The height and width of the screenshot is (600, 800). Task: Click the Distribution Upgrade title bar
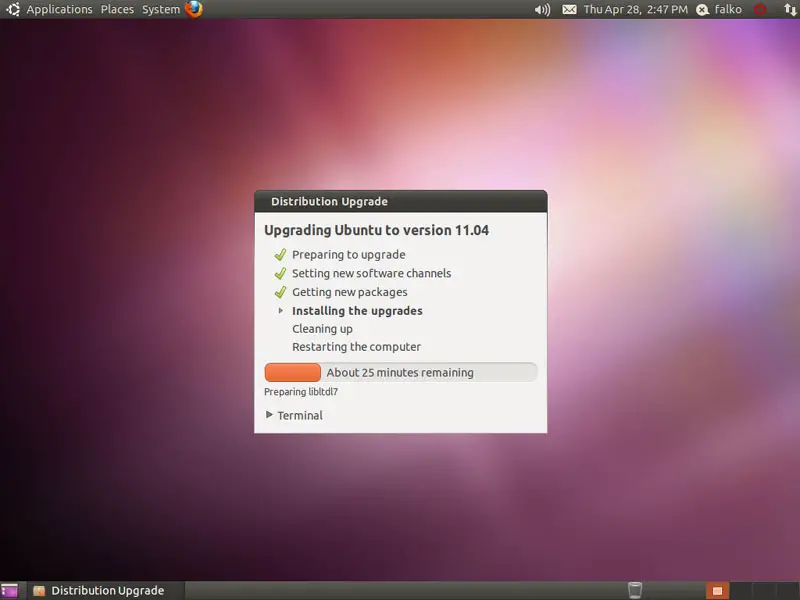point(401,202)
